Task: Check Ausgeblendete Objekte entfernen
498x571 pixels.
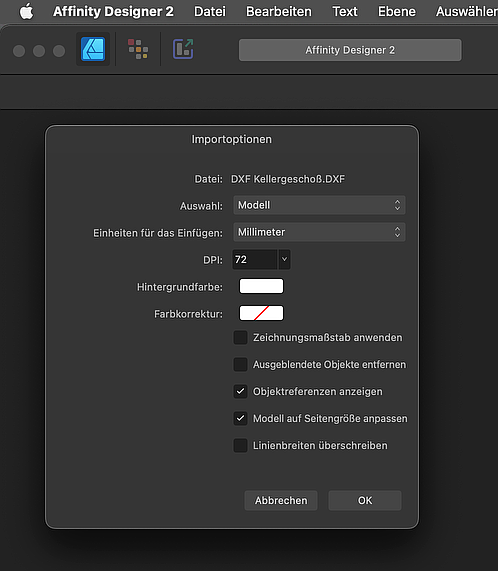Action: click(240, 365)
